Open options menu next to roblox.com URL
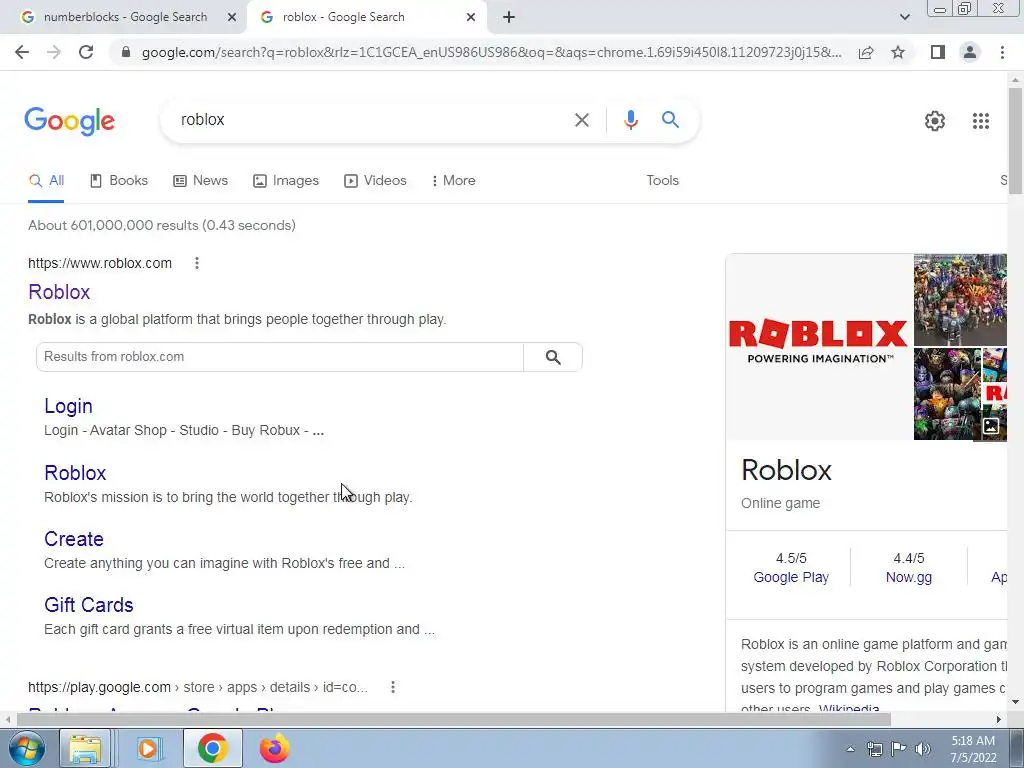 (197, 263)
